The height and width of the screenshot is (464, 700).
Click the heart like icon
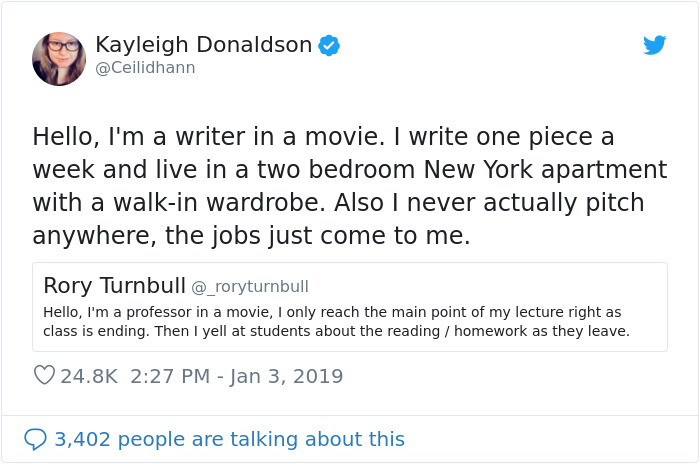click(44, 375)
